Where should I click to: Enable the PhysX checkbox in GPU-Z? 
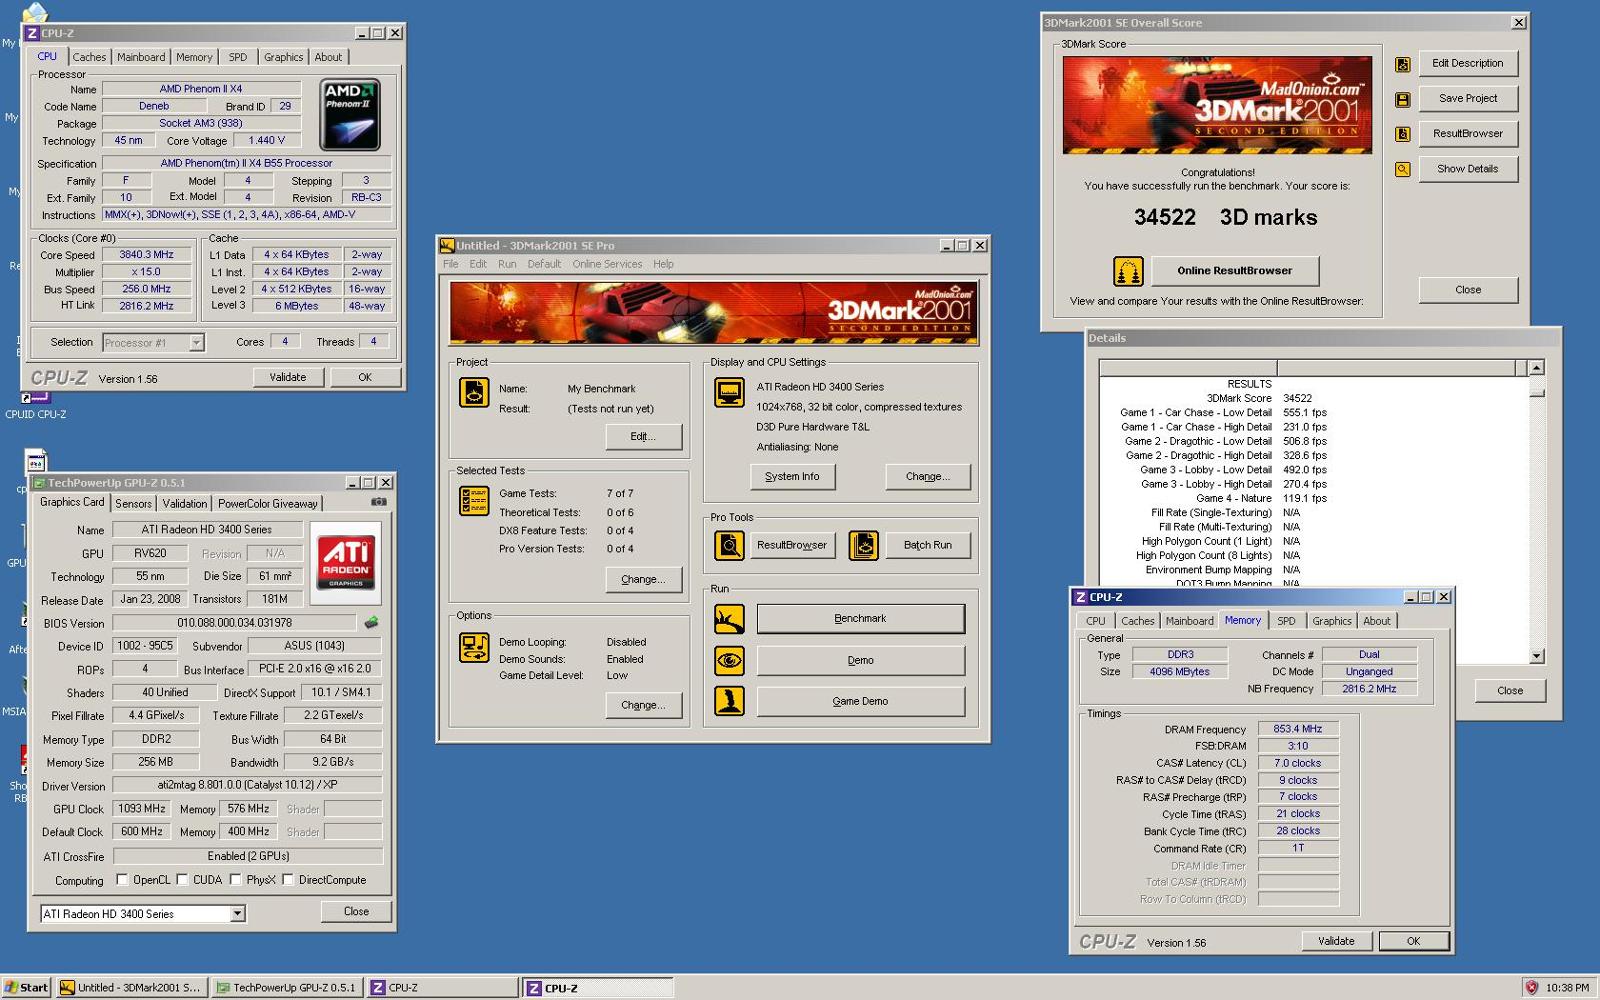235,880
